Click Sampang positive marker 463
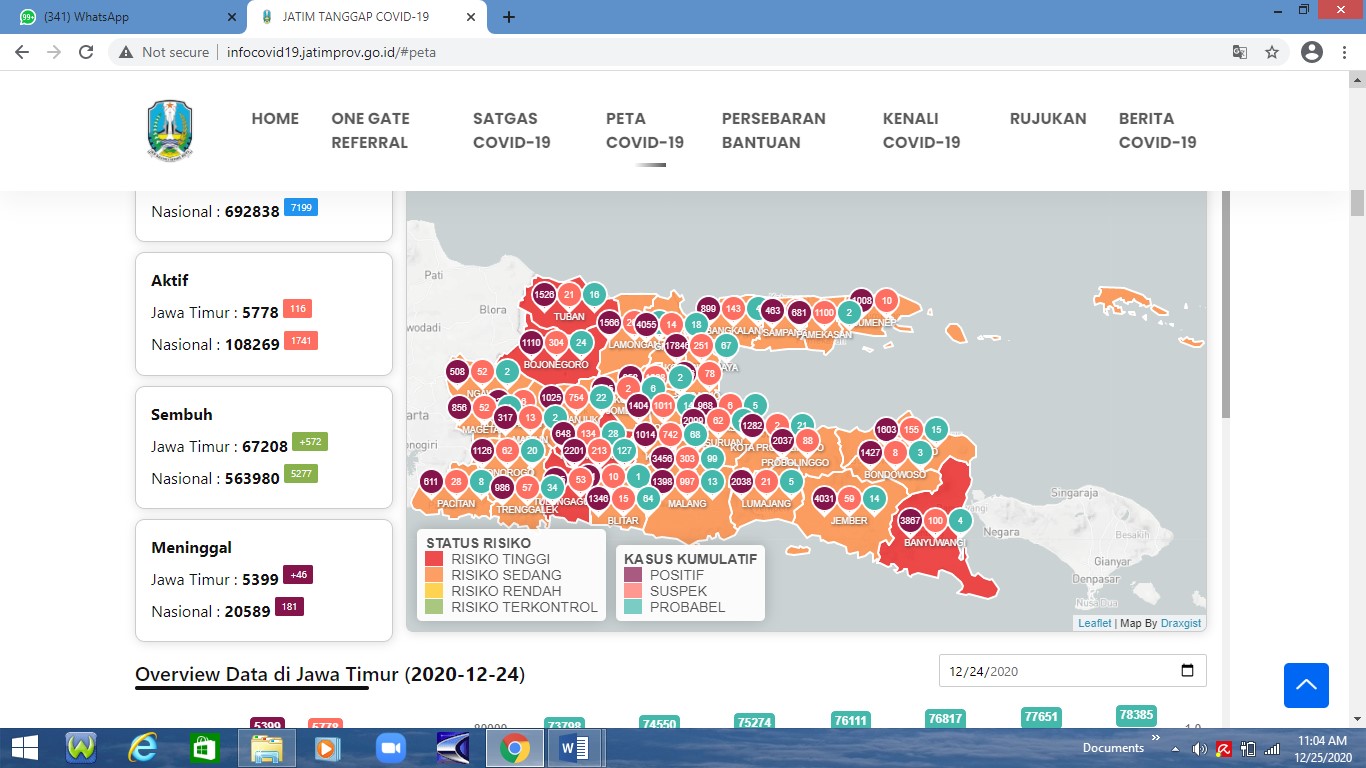Viewport: 1366px width, 768px height. click(x=772, y=310)
